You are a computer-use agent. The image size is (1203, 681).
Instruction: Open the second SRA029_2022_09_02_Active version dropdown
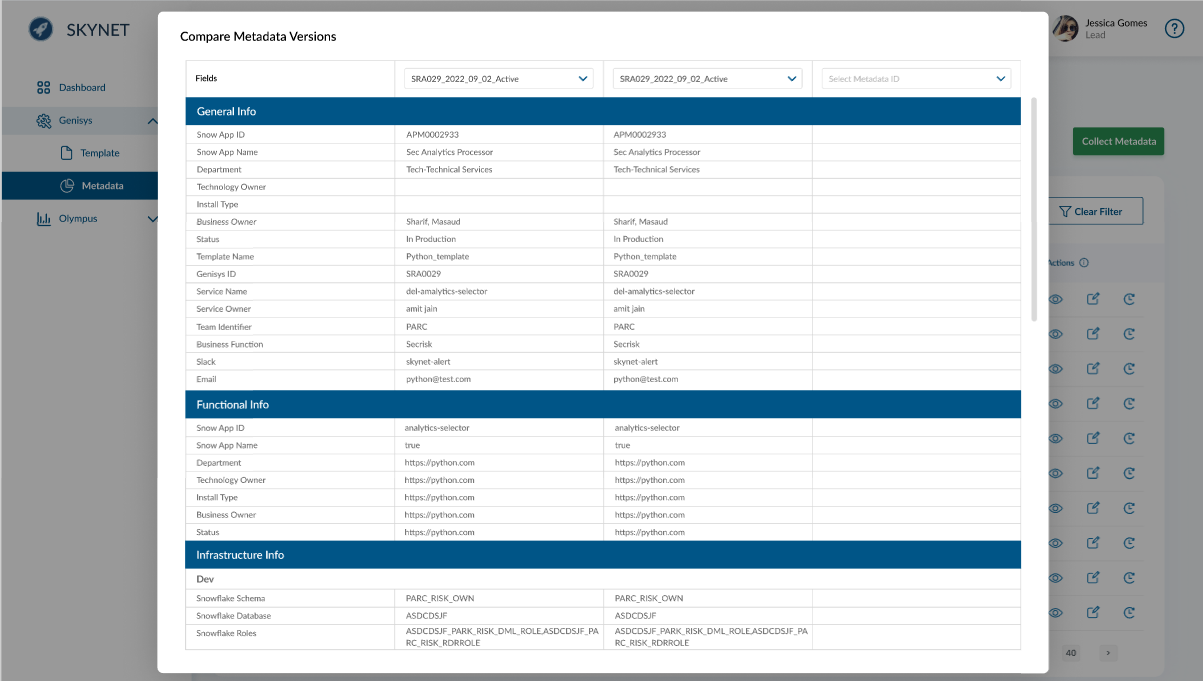[707, 78]
